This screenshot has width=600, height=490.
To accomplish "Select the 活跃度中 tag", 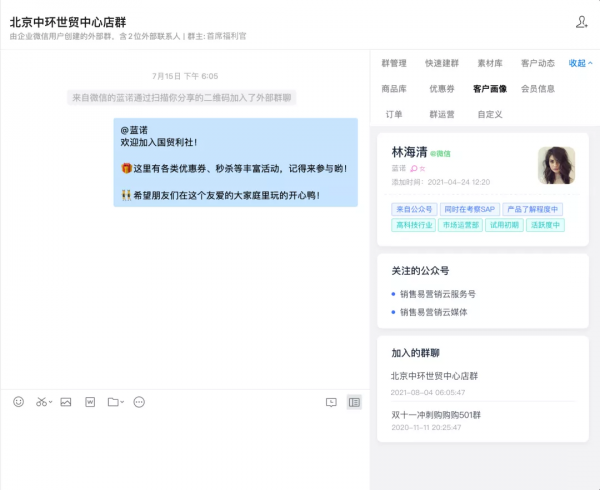I will (x=545, y=225).
